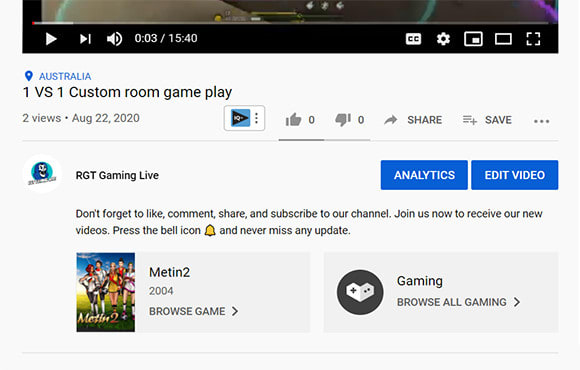
Task: Click BROWSE ALL GAMING link
Action: click(x=452, y=302)
